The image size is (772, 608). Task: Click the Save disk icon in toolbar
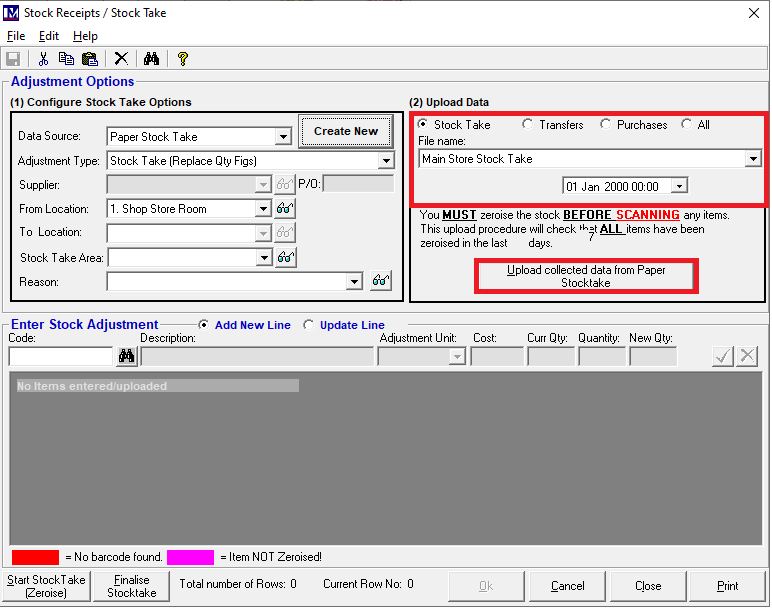(13, 59)
